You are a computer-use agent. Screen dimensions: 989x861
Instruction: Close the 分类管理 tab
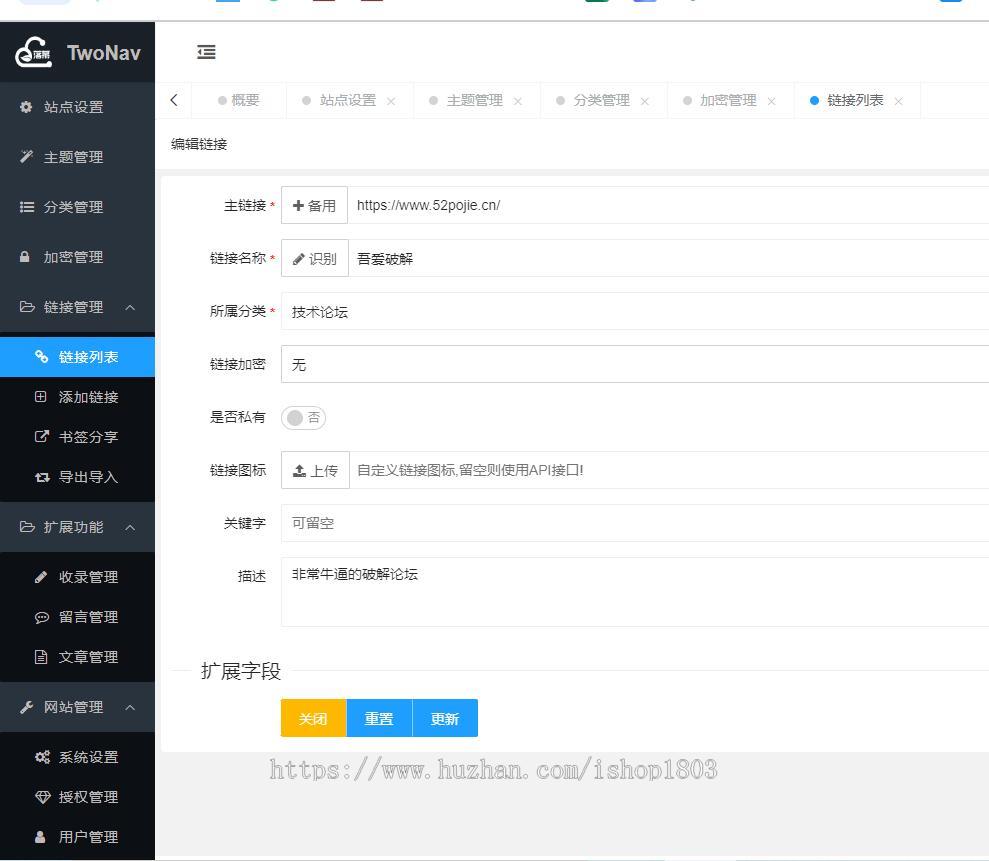pos(645,102)
